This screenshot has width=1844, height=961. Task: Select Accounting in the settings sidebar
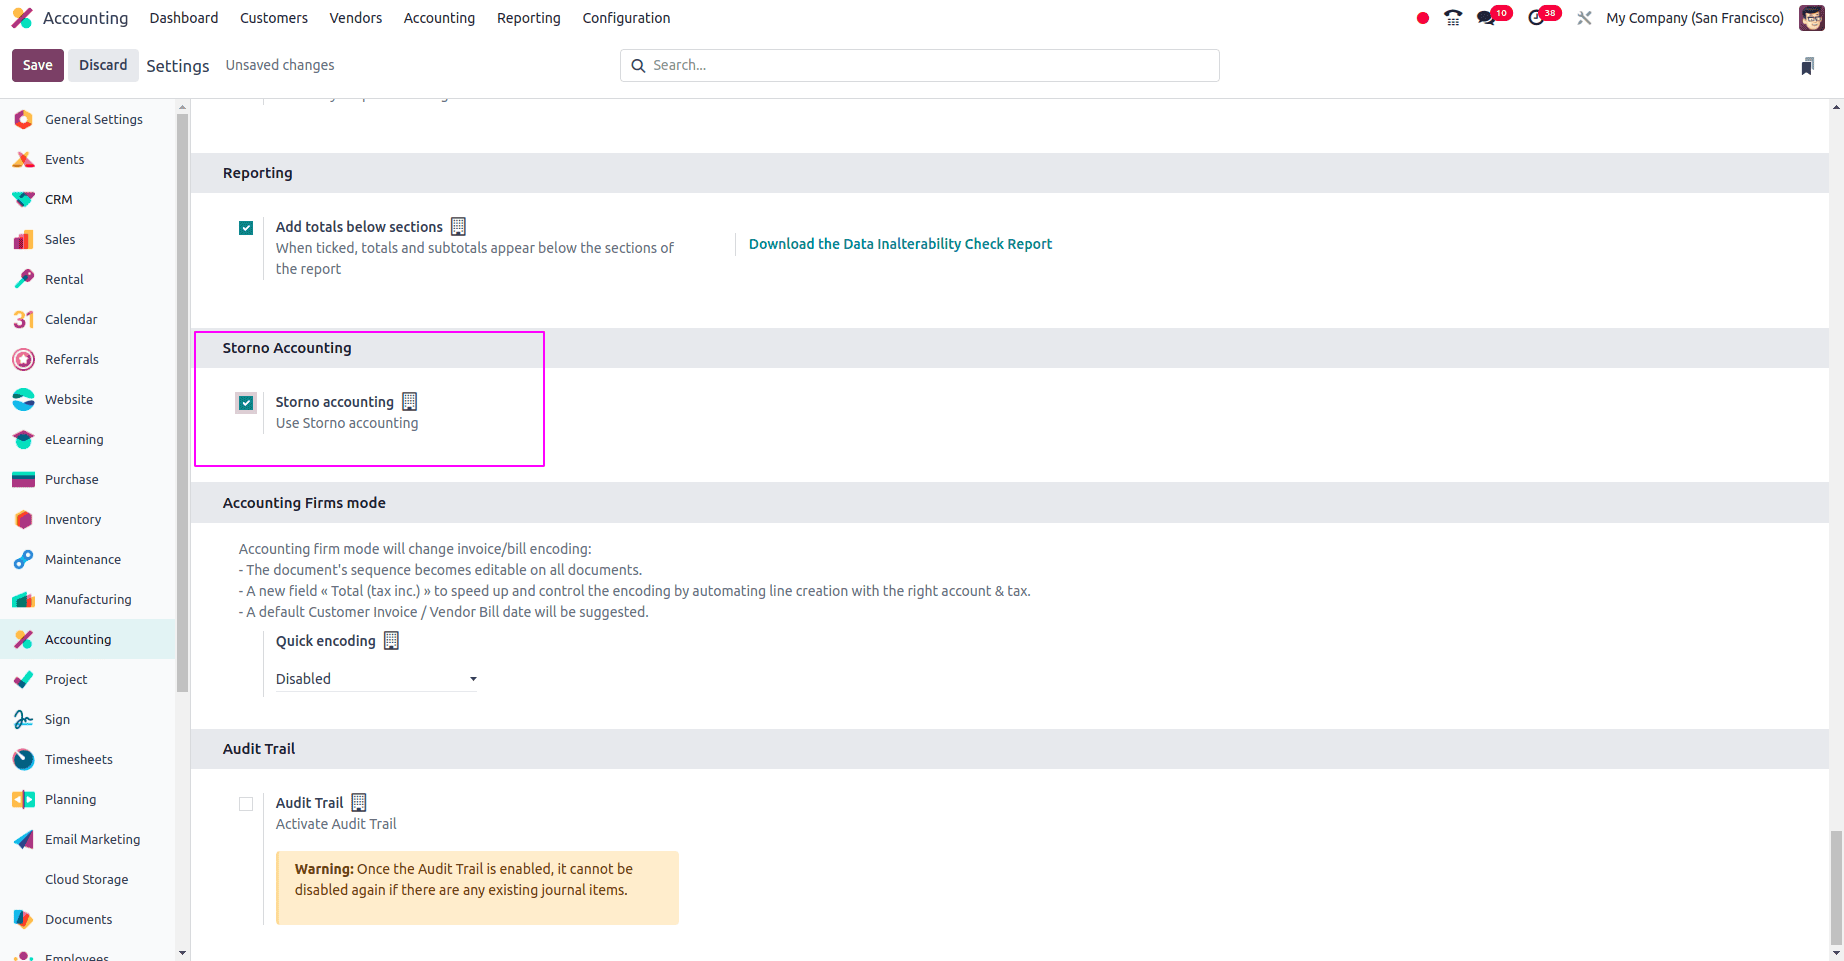click(x=88, y=639)
